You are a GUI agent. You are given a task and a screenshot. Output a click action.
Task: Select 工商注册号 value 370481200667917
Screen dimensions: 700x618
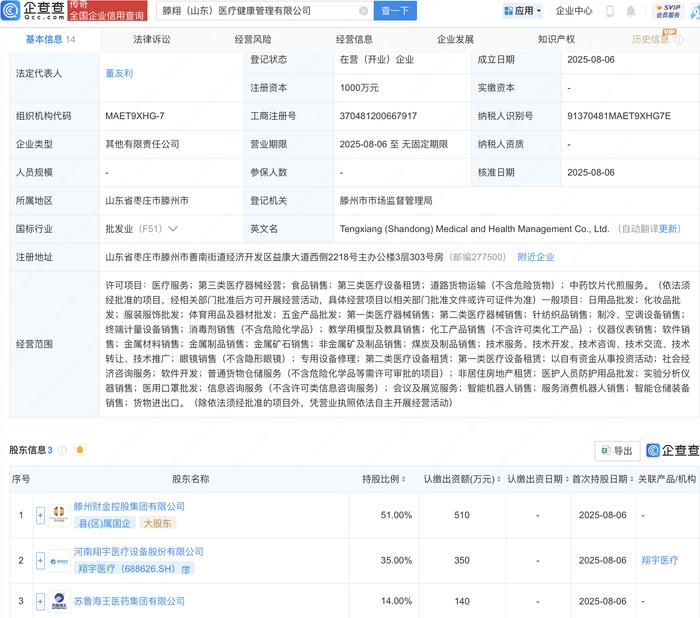click(378, 116)
